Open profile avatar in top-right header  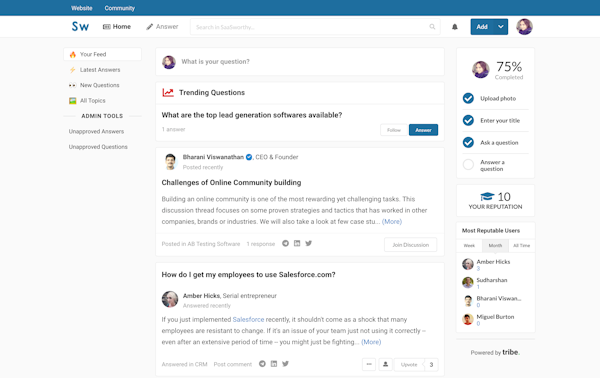(x=524, y=27)
